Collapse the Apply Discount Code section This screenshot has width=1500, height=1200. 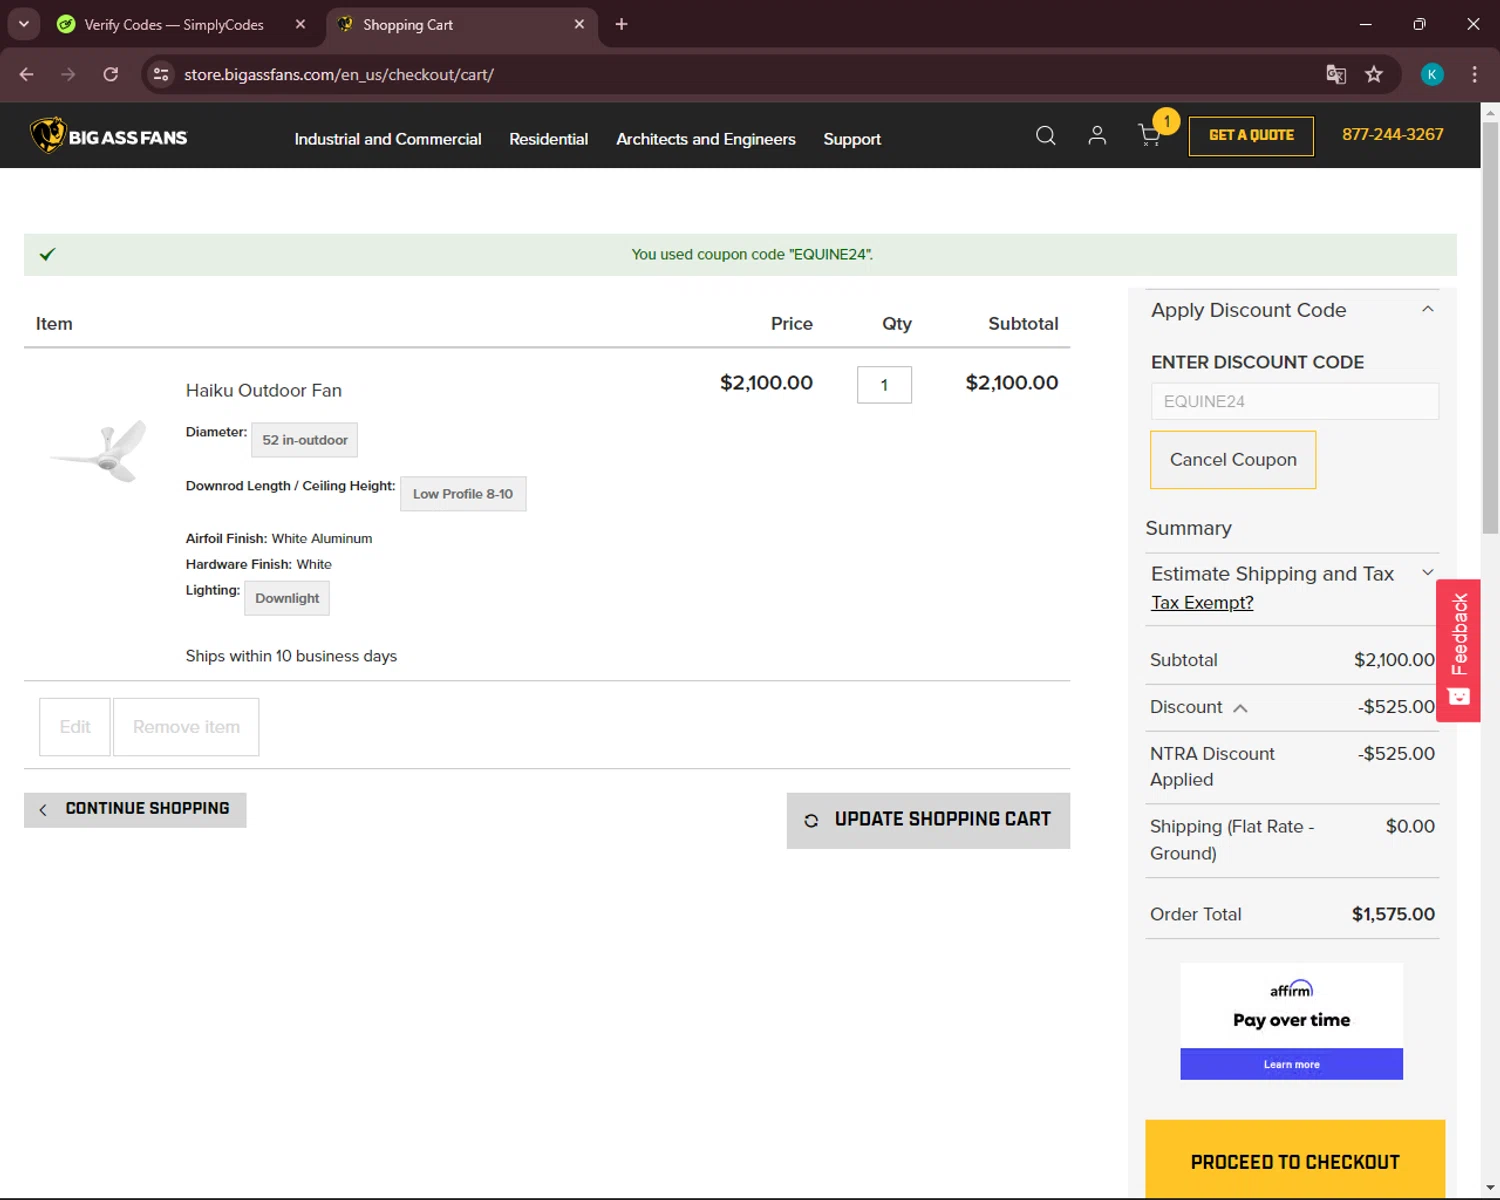click(x=1428, y=310)
